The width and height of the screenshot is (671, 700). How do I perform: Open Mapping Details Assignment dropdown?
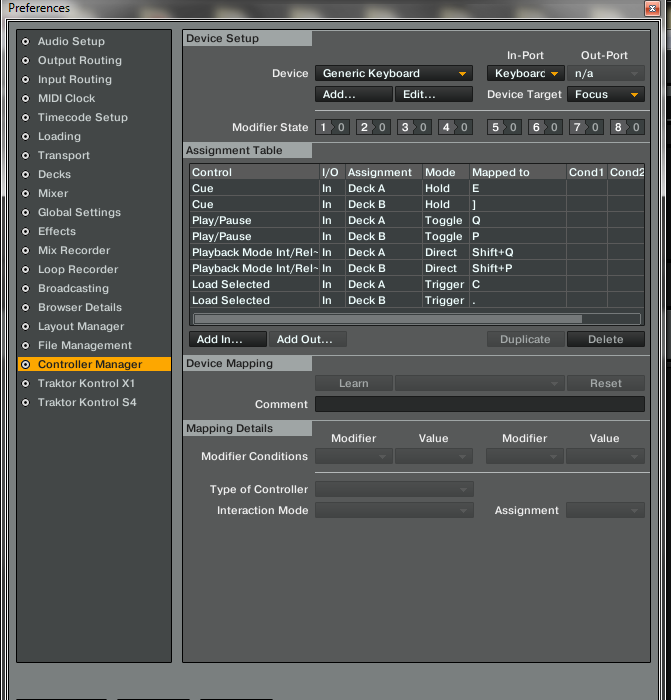[x=605, y=510]
